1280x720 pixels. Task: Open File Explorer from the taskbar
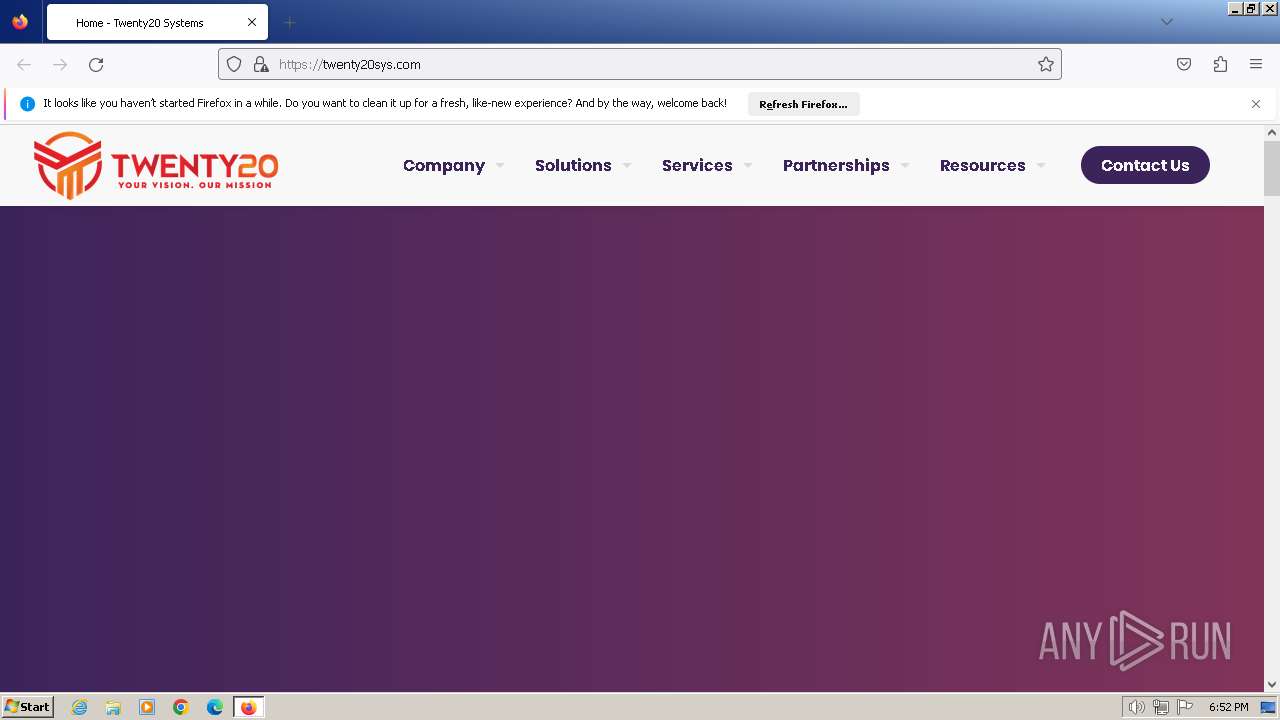point(113,707)
